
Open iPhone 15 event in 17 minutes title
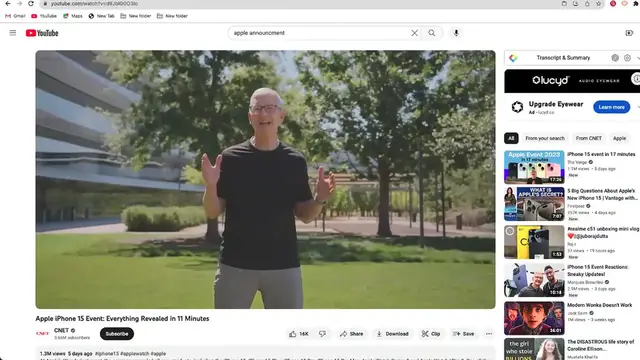click(x=601, y=154)
